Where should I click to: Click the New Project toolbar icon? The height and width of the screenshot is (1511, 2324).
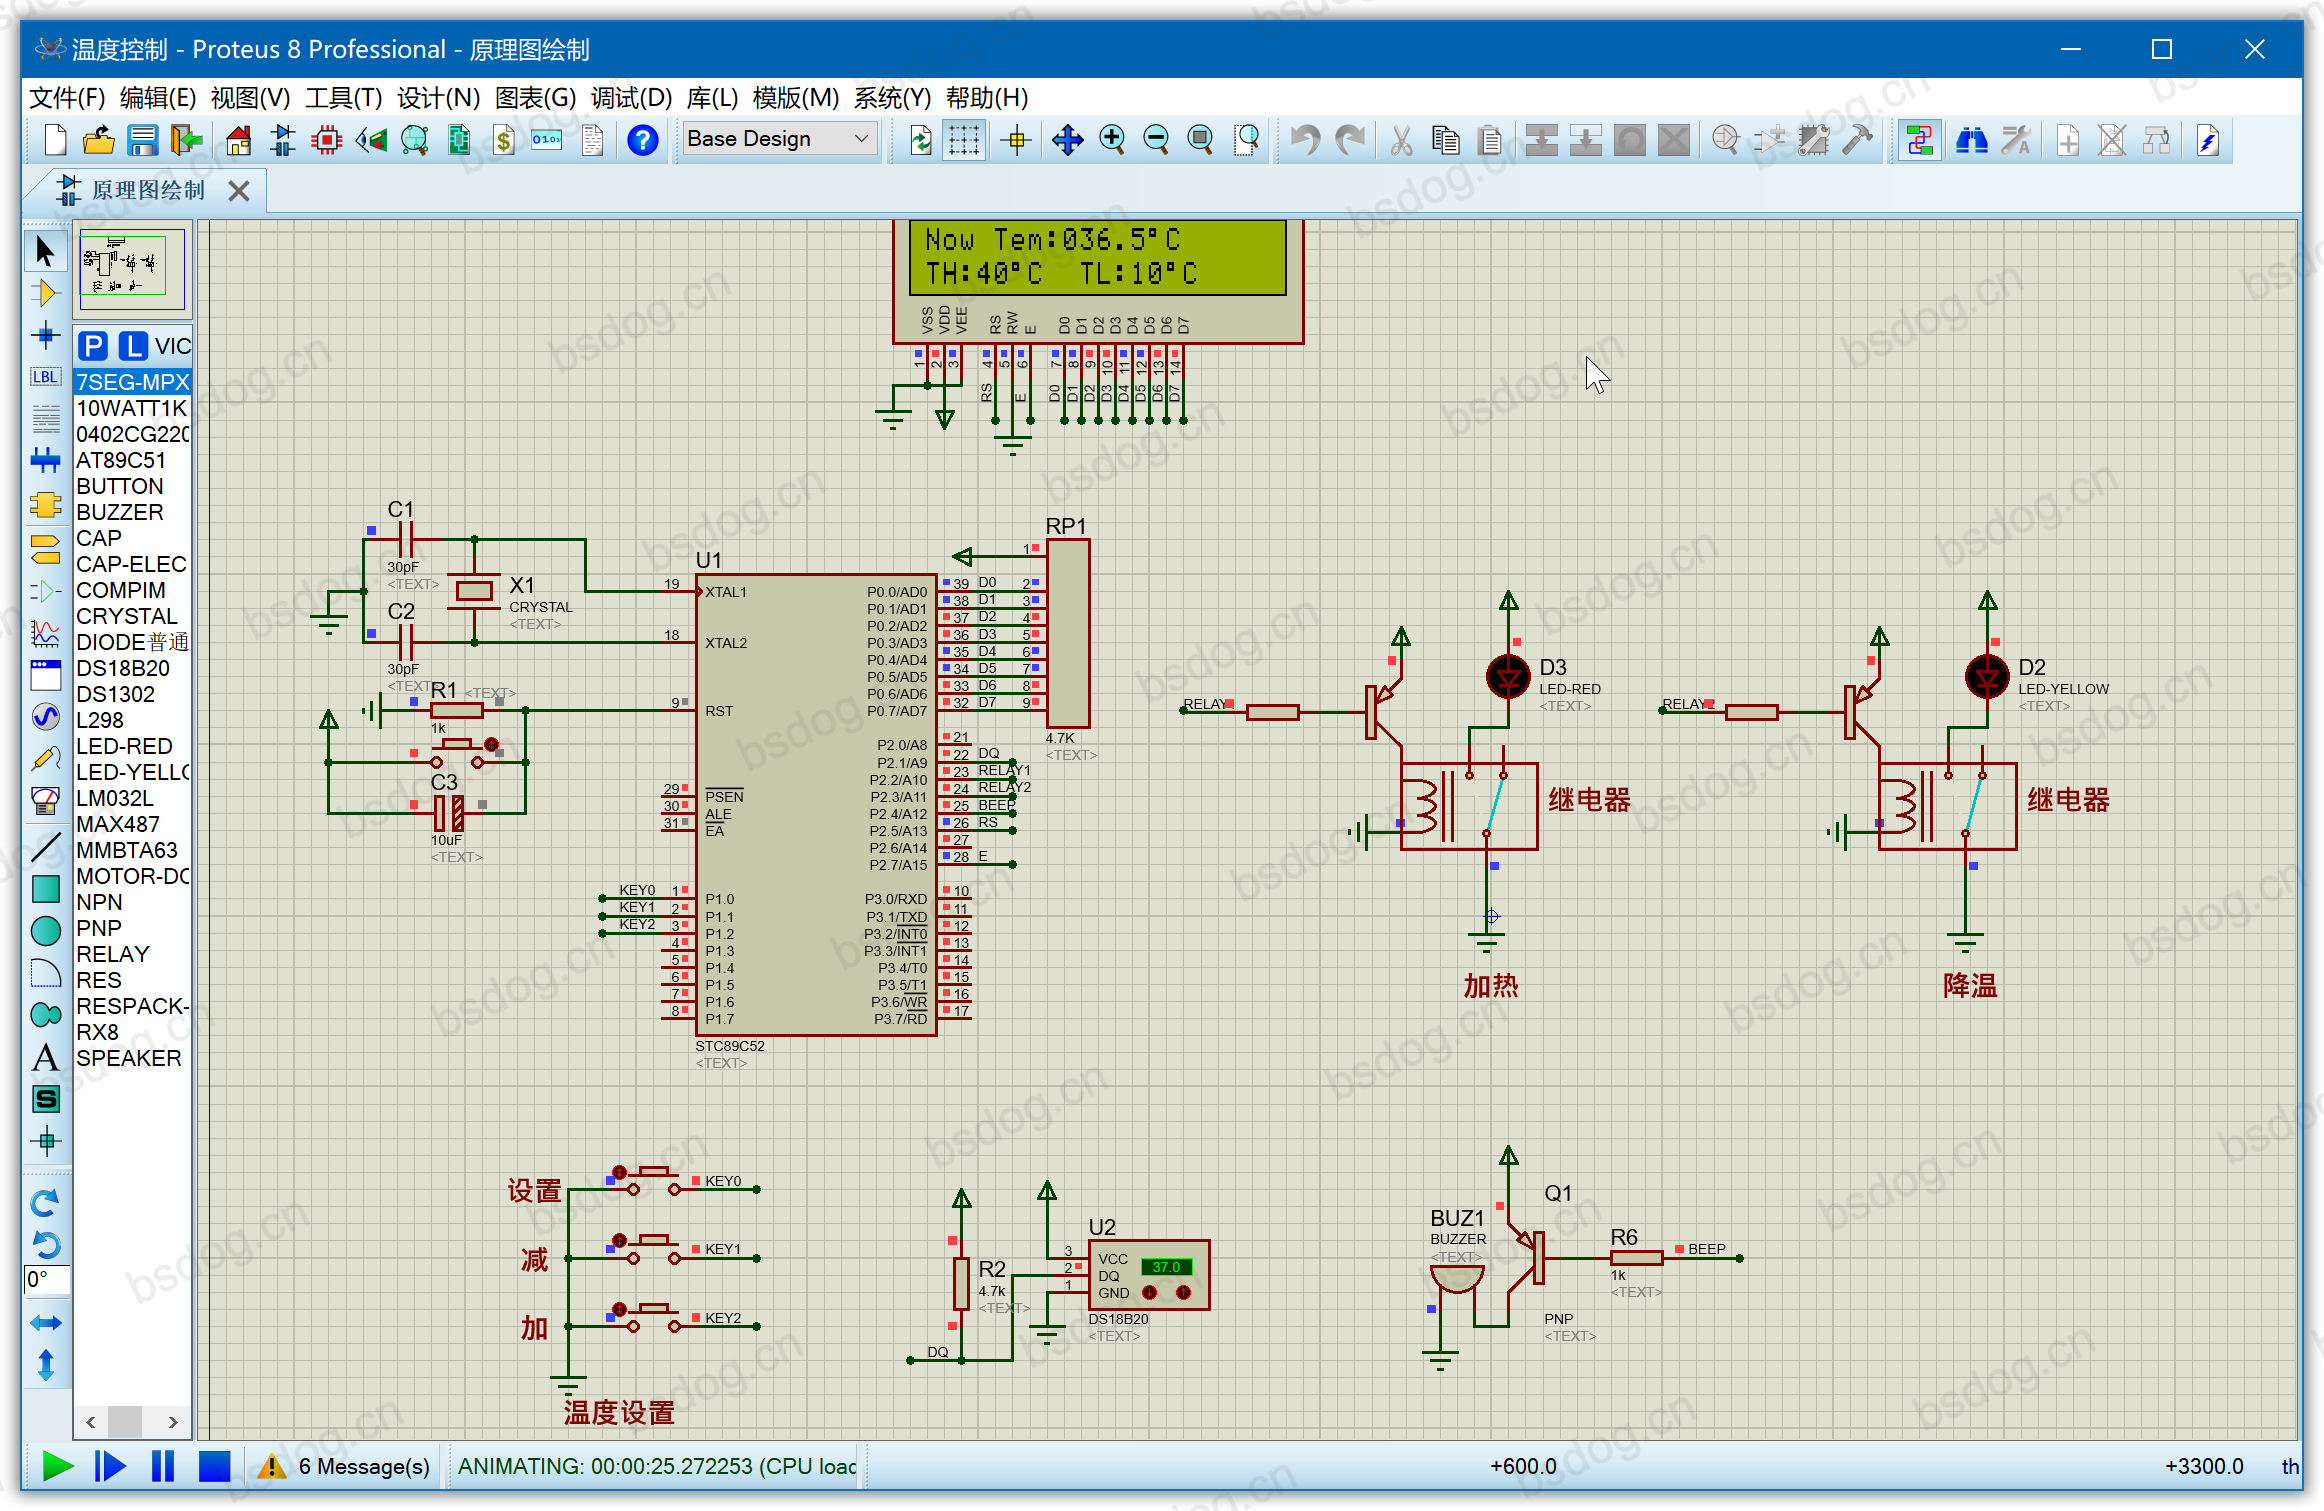(56, 140)
